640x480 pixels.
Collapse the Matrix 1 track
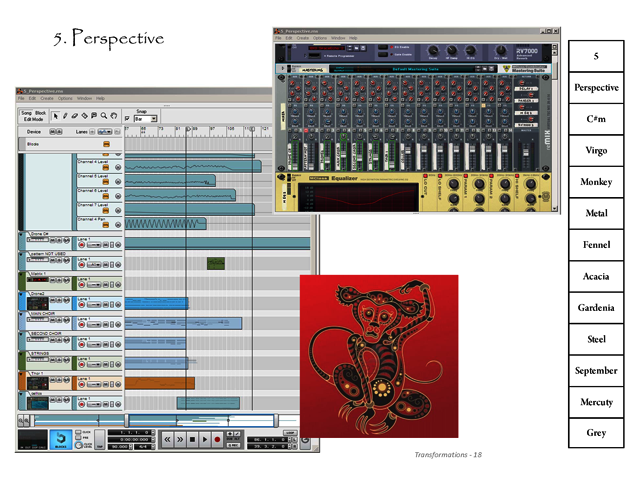click(21, 273)
